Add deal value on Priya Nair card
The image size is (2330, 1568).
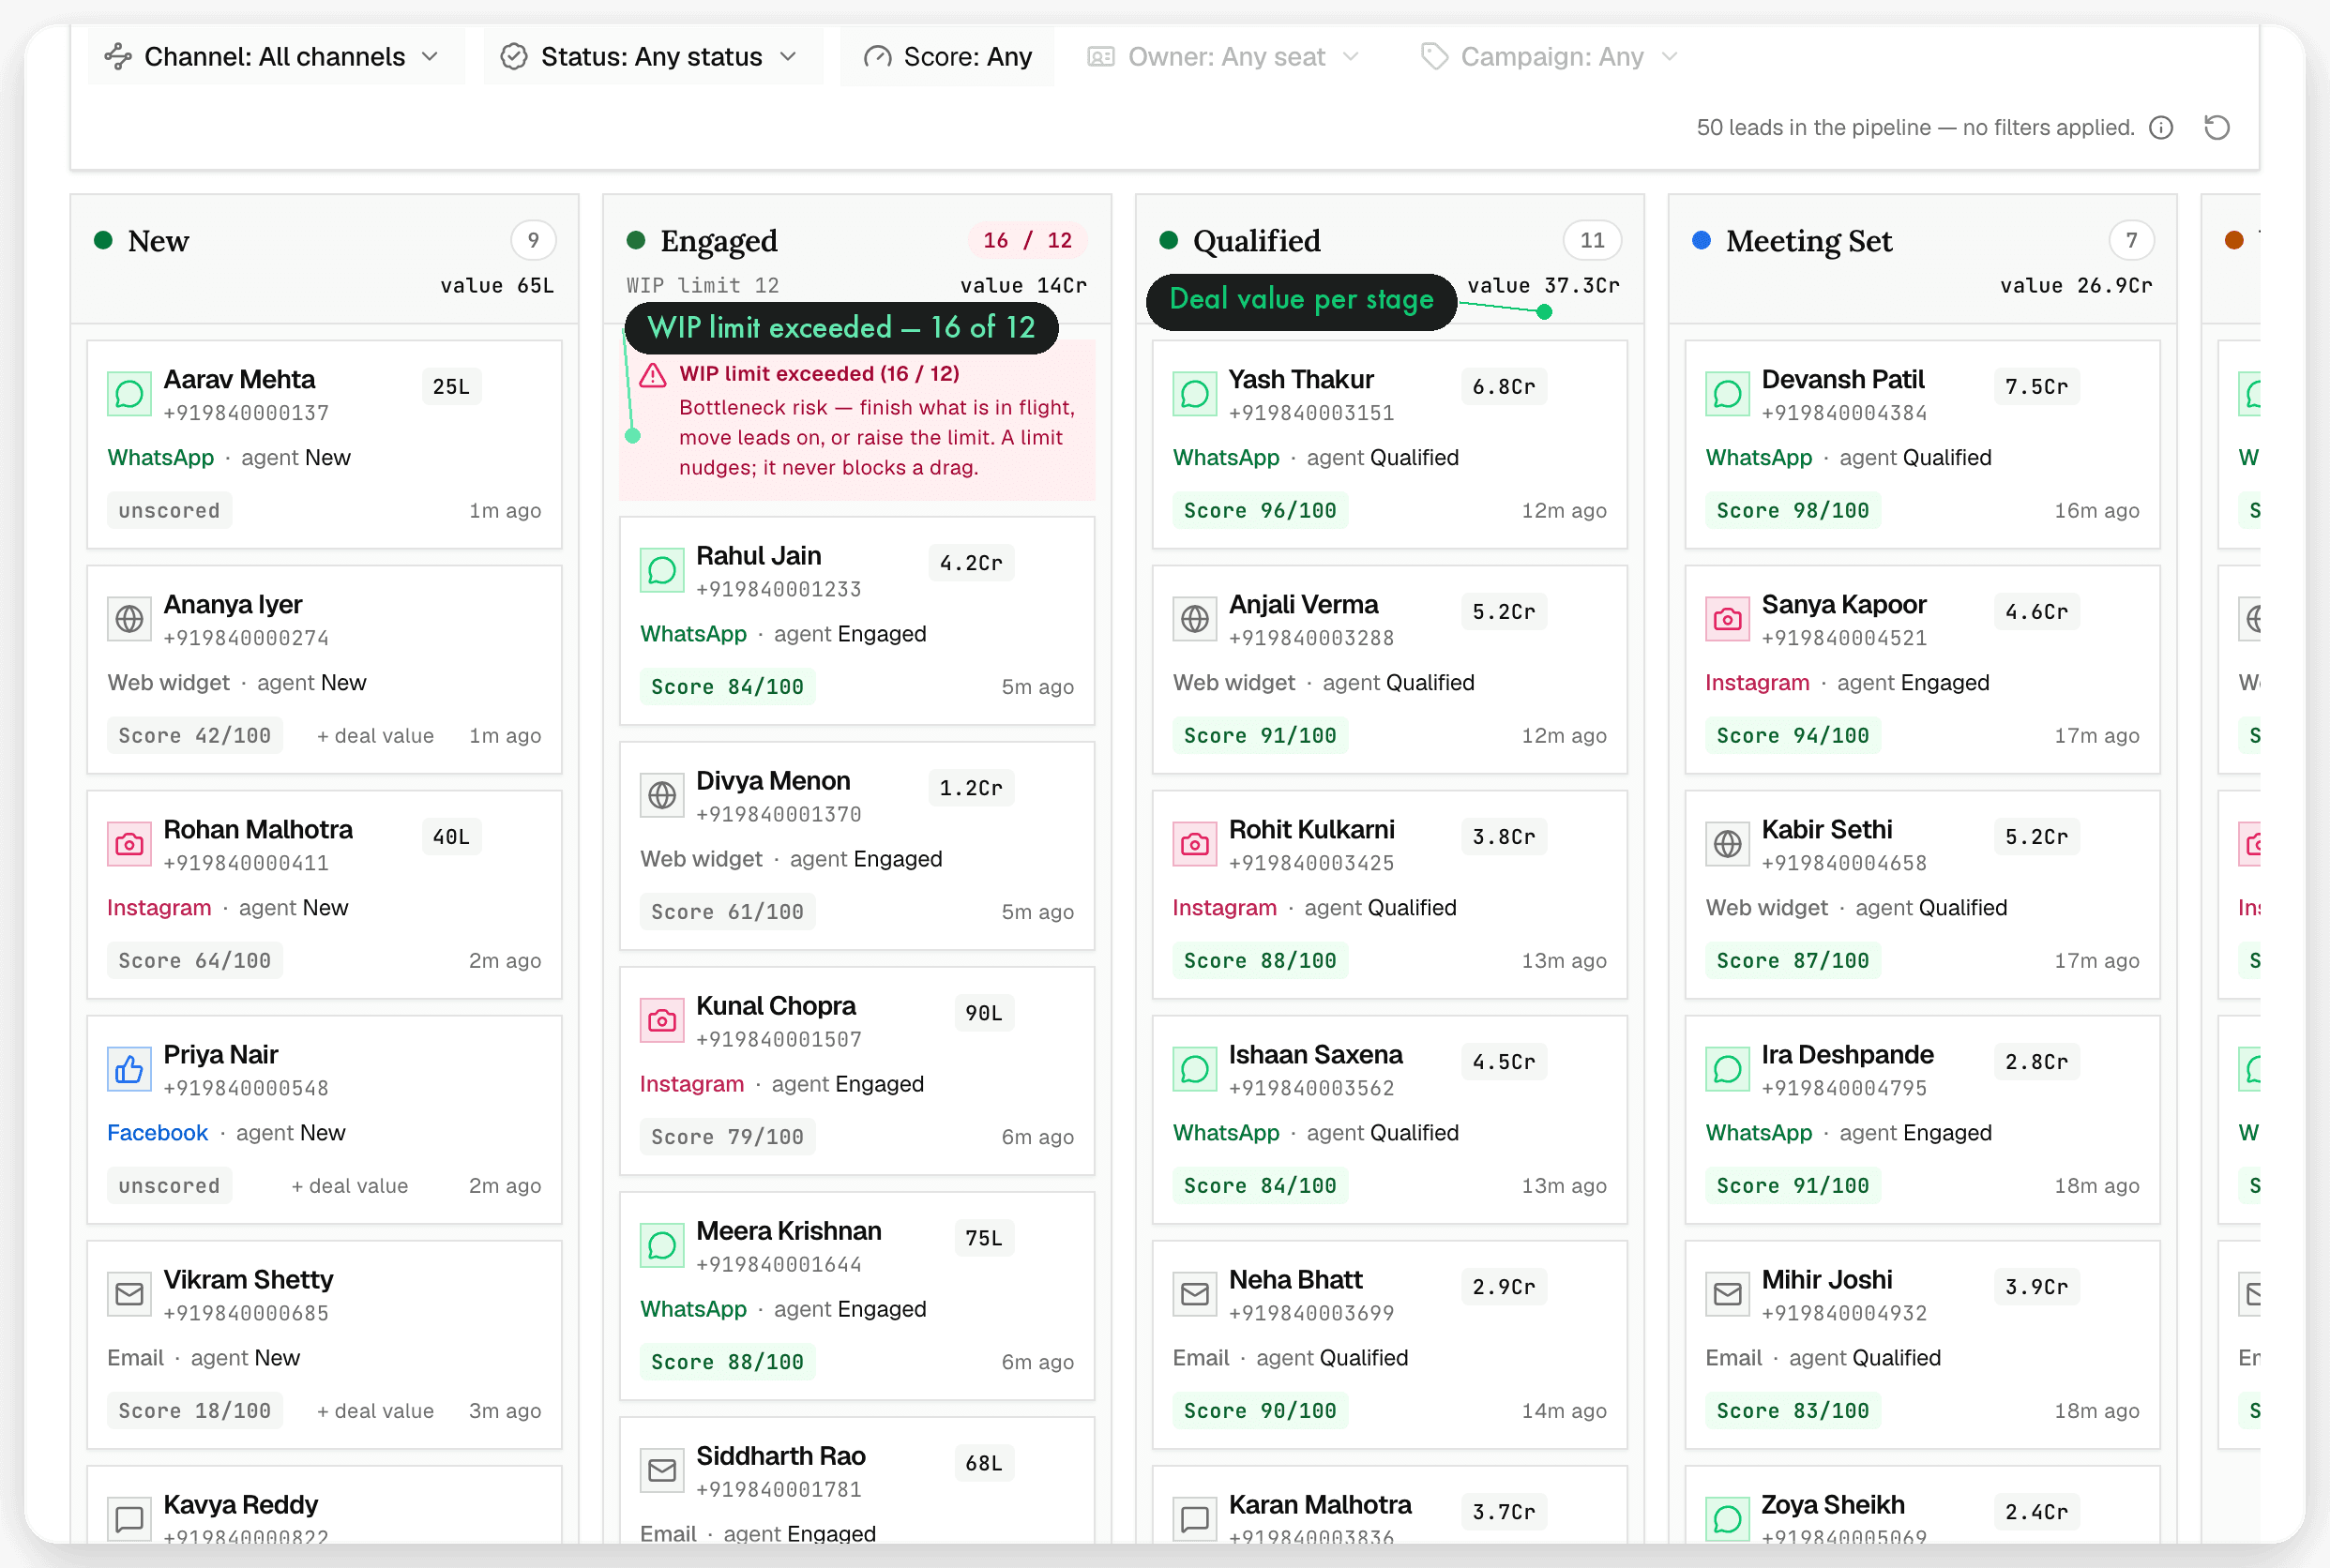coord(349,1186)
